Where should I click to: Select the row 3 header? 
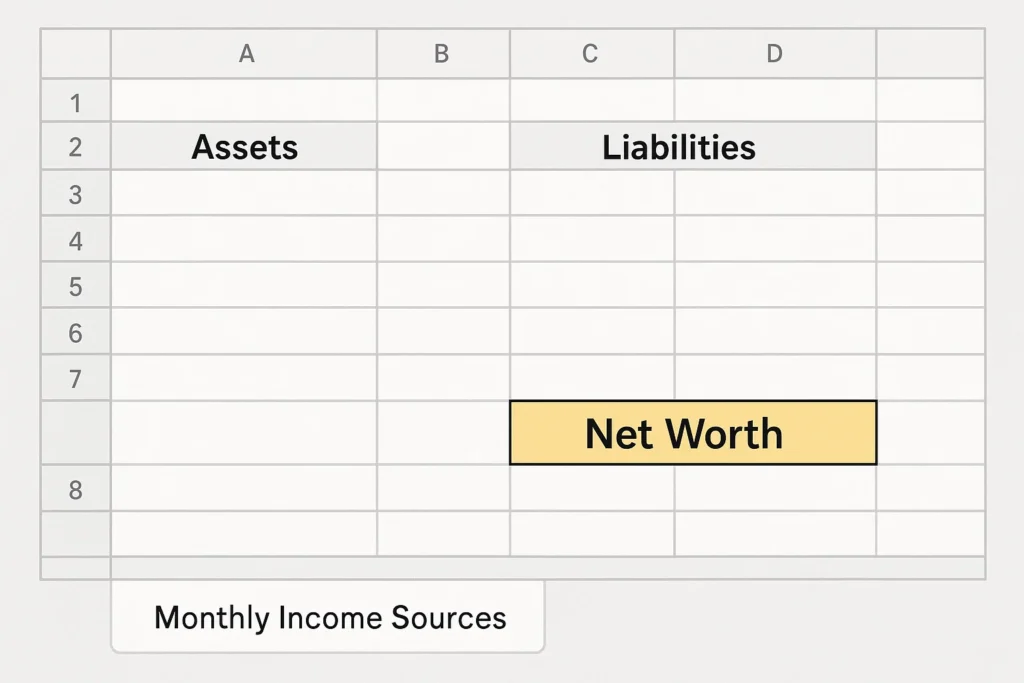pos(76,194)
